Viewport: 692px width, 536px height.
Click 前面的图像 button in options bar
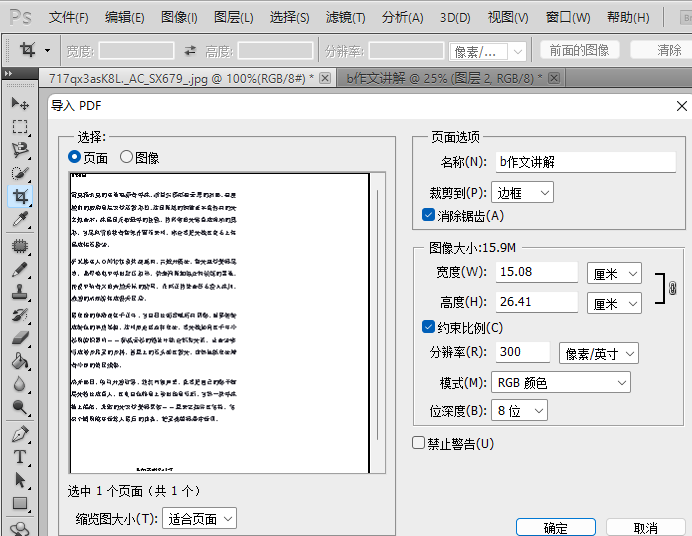[x=579, y=50]
